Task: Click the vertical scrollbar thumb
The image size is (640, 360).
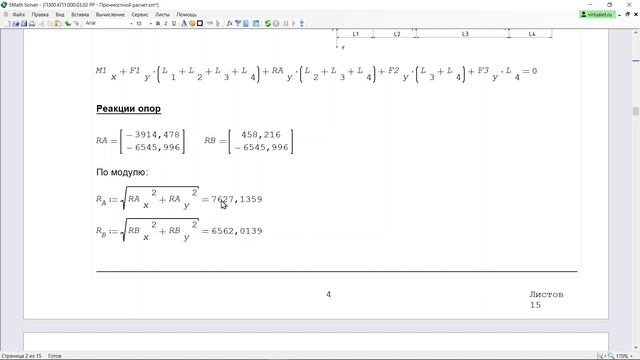Action: tap(636, 111)
